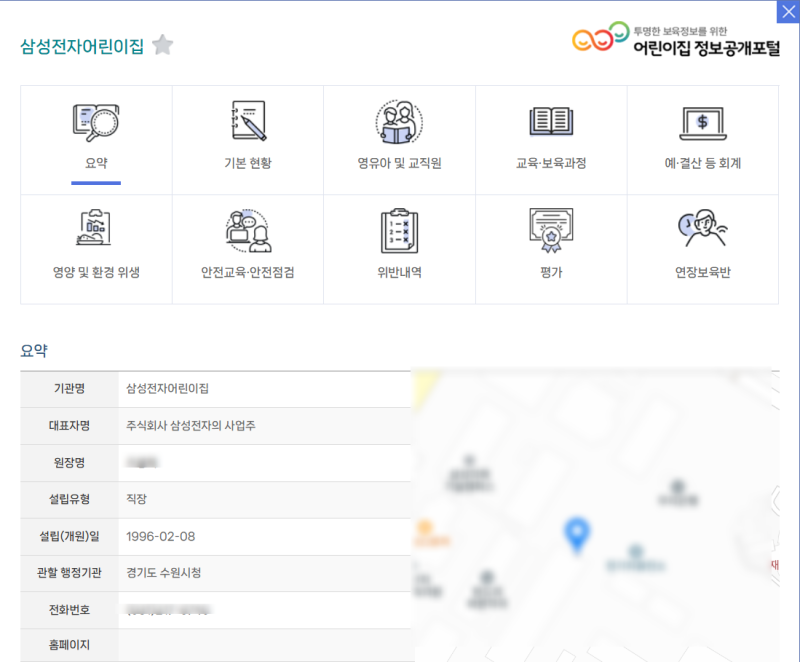Click the 평가 certificate icon

click(x=551, y=230)
